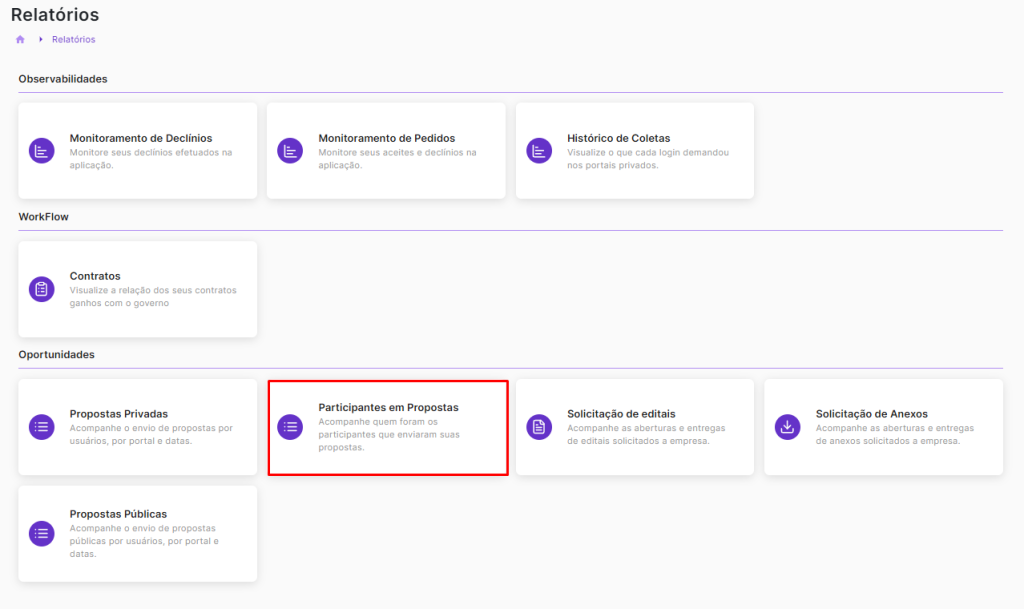Click the Propostas Públicas list icon
Screen dimensions: 1024x609
[41, 534]
